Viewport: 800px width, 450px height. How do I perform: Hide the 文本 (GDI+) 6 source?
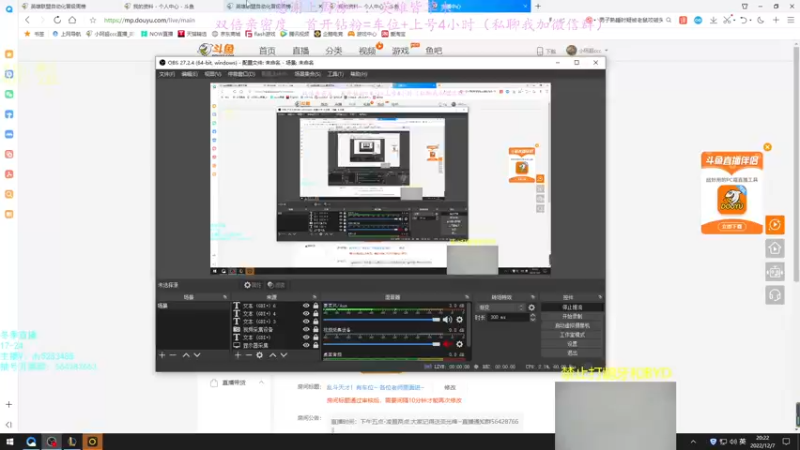tap(306, 306)
